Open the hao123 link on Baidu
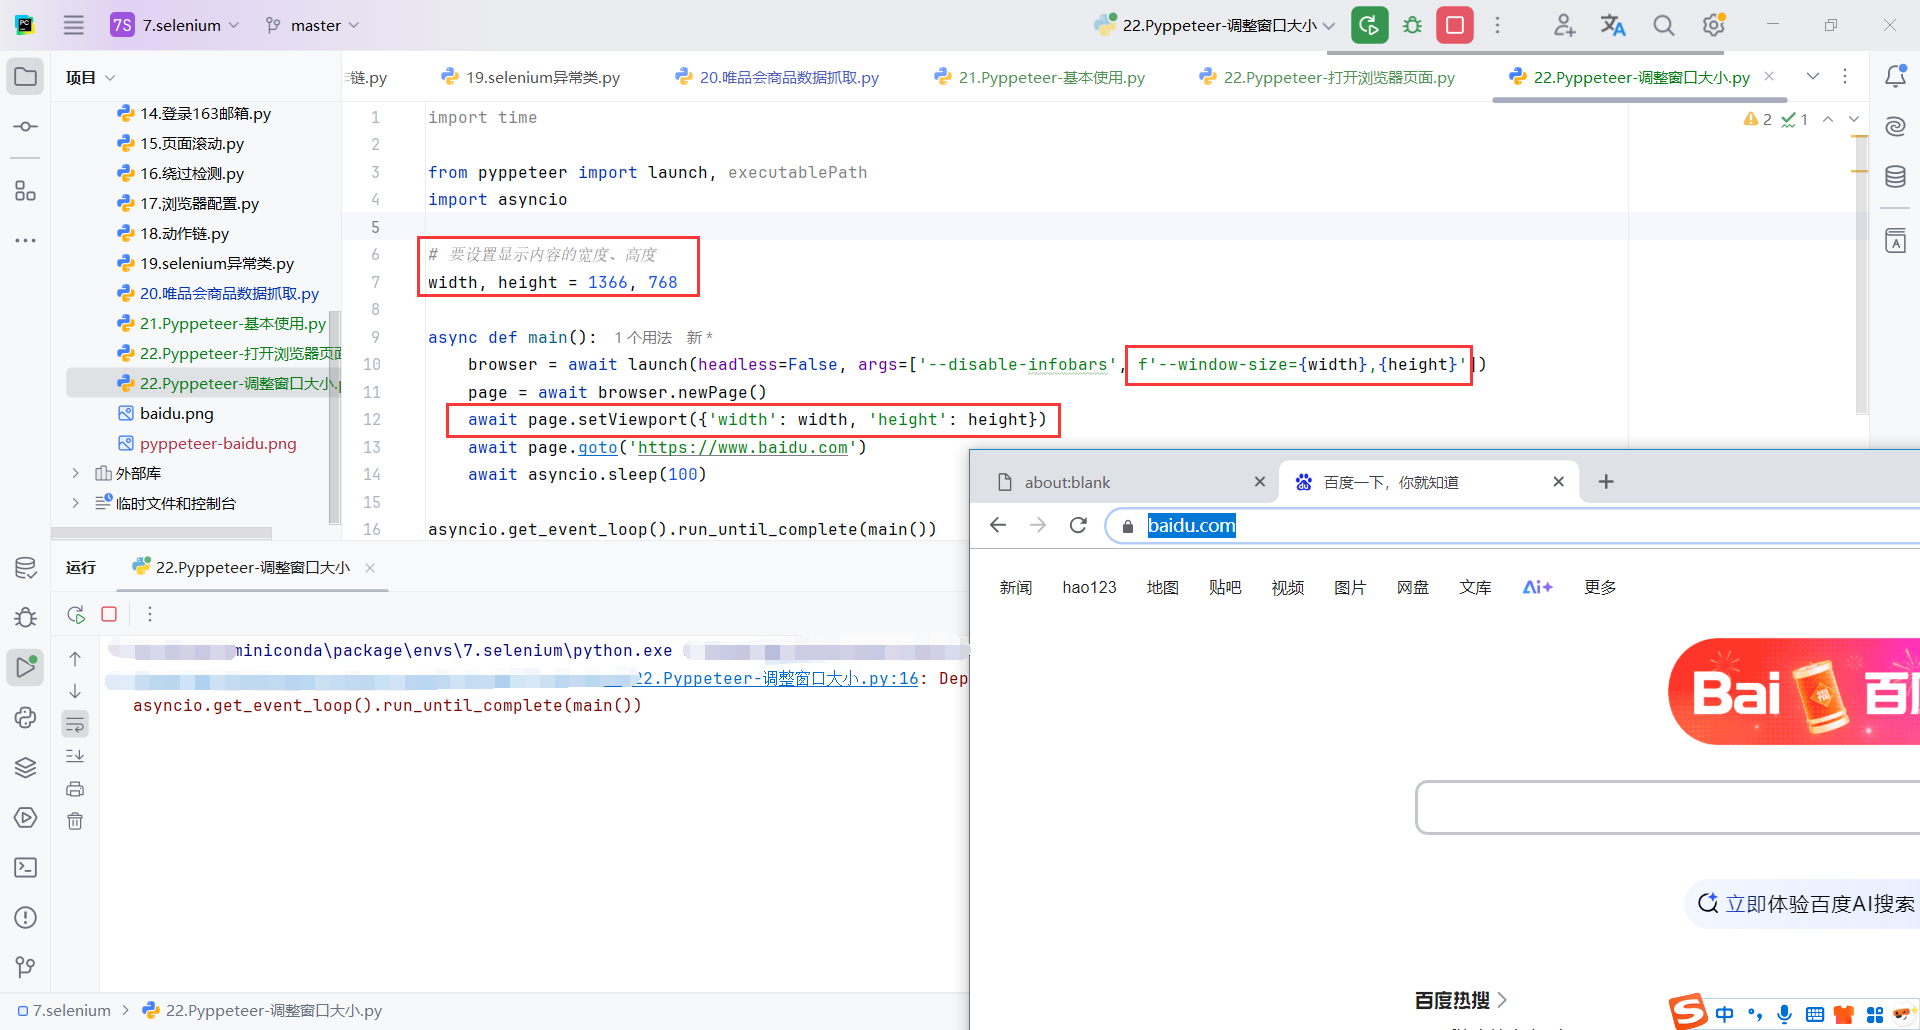Screen dimensions: 1920x1030 (1089, 587)
